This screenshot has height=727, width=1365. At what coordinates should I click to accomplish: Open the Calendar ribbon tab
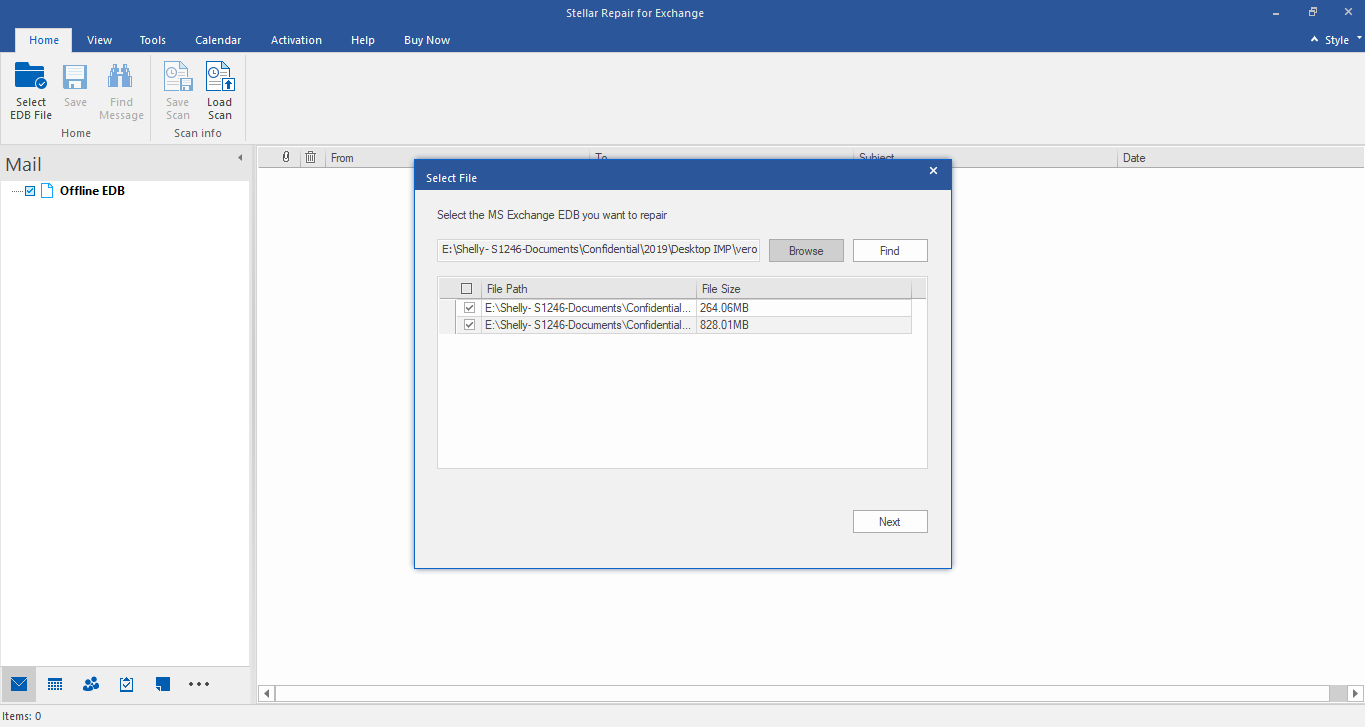tap(218, 40)
